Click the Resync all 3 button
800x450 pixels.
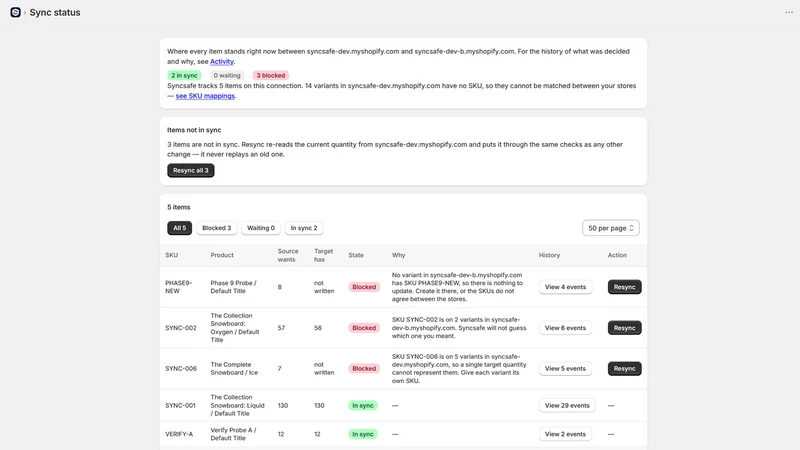(191, 170)
